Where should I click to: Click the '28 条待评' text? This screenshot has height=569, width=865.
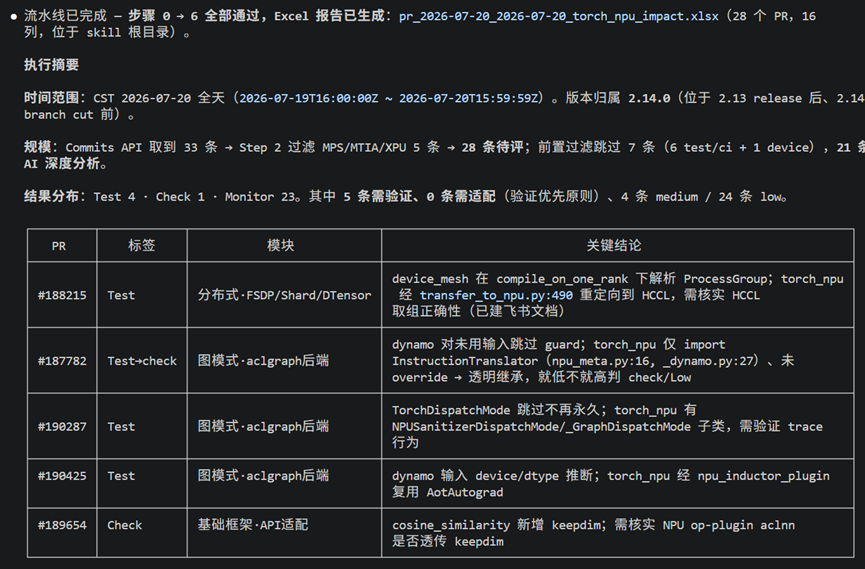tap(492, 147)
